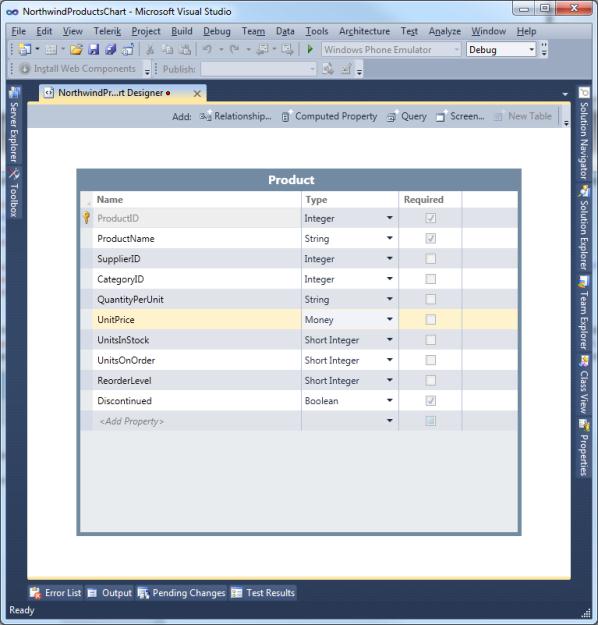Start debugging with green play icon
Image resolution: width=598 pixels, height=625 pixels.
(x=310, y=49)
